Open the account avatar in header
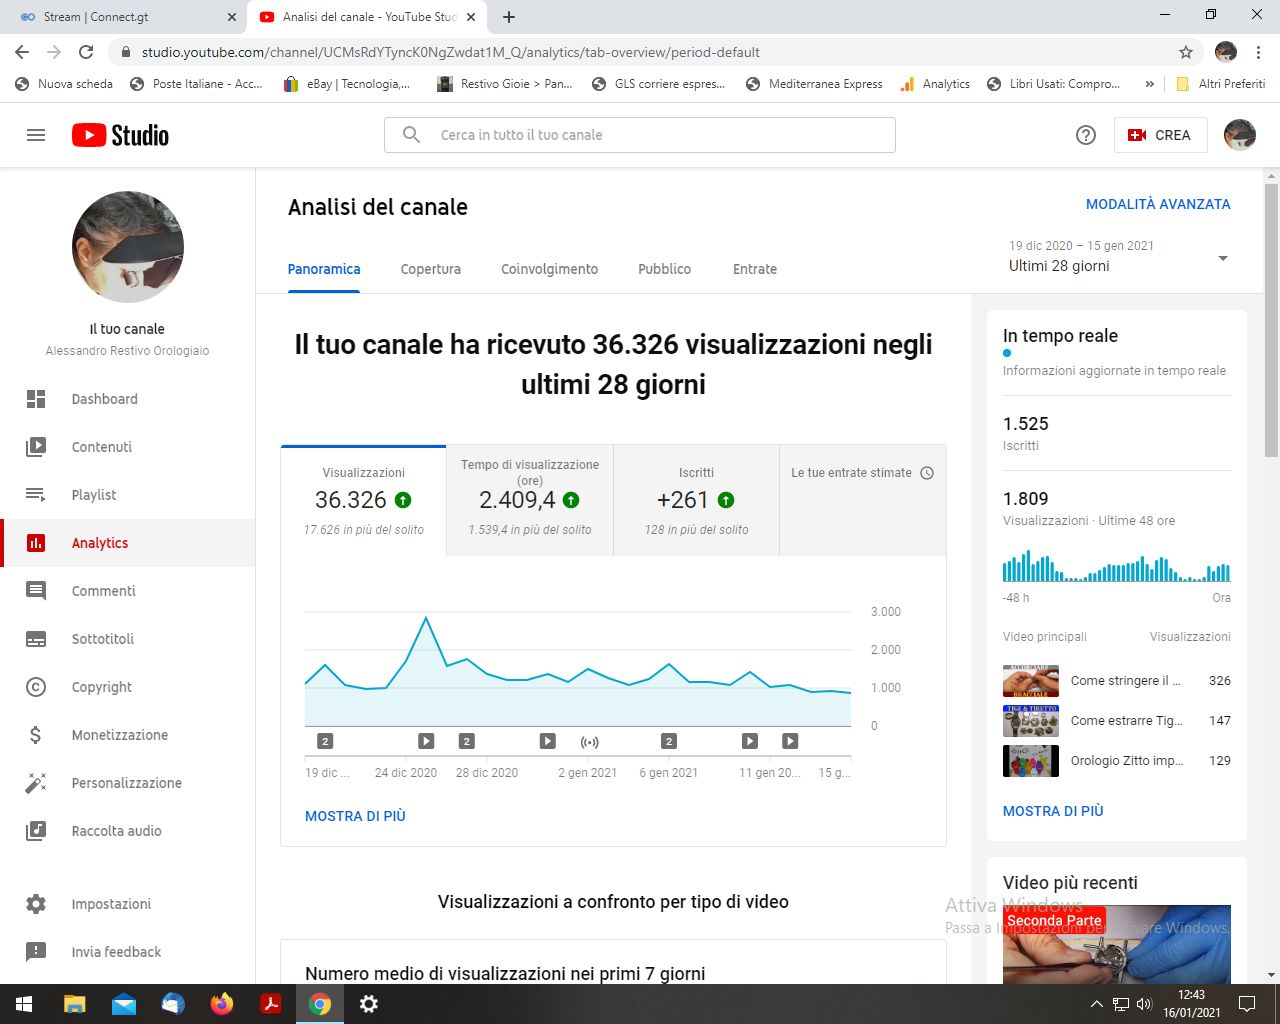The height and width of the screenshot is (1024, 1280). (x=1240, y=135)
